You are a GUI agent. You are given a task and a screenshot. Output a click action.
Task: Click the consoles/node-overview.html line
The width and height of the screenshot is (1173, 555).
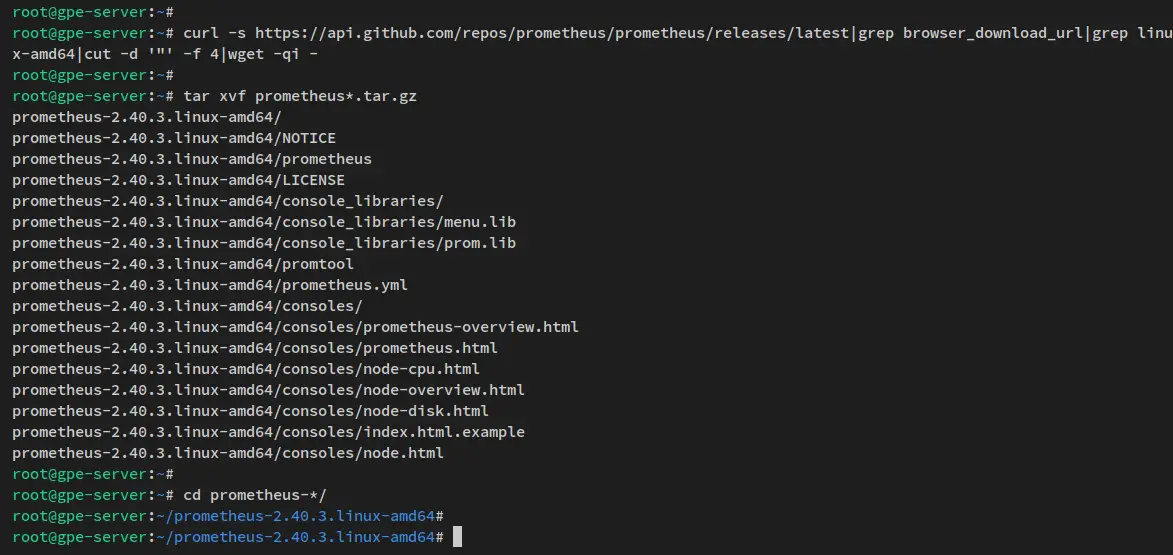pos(269,390)
